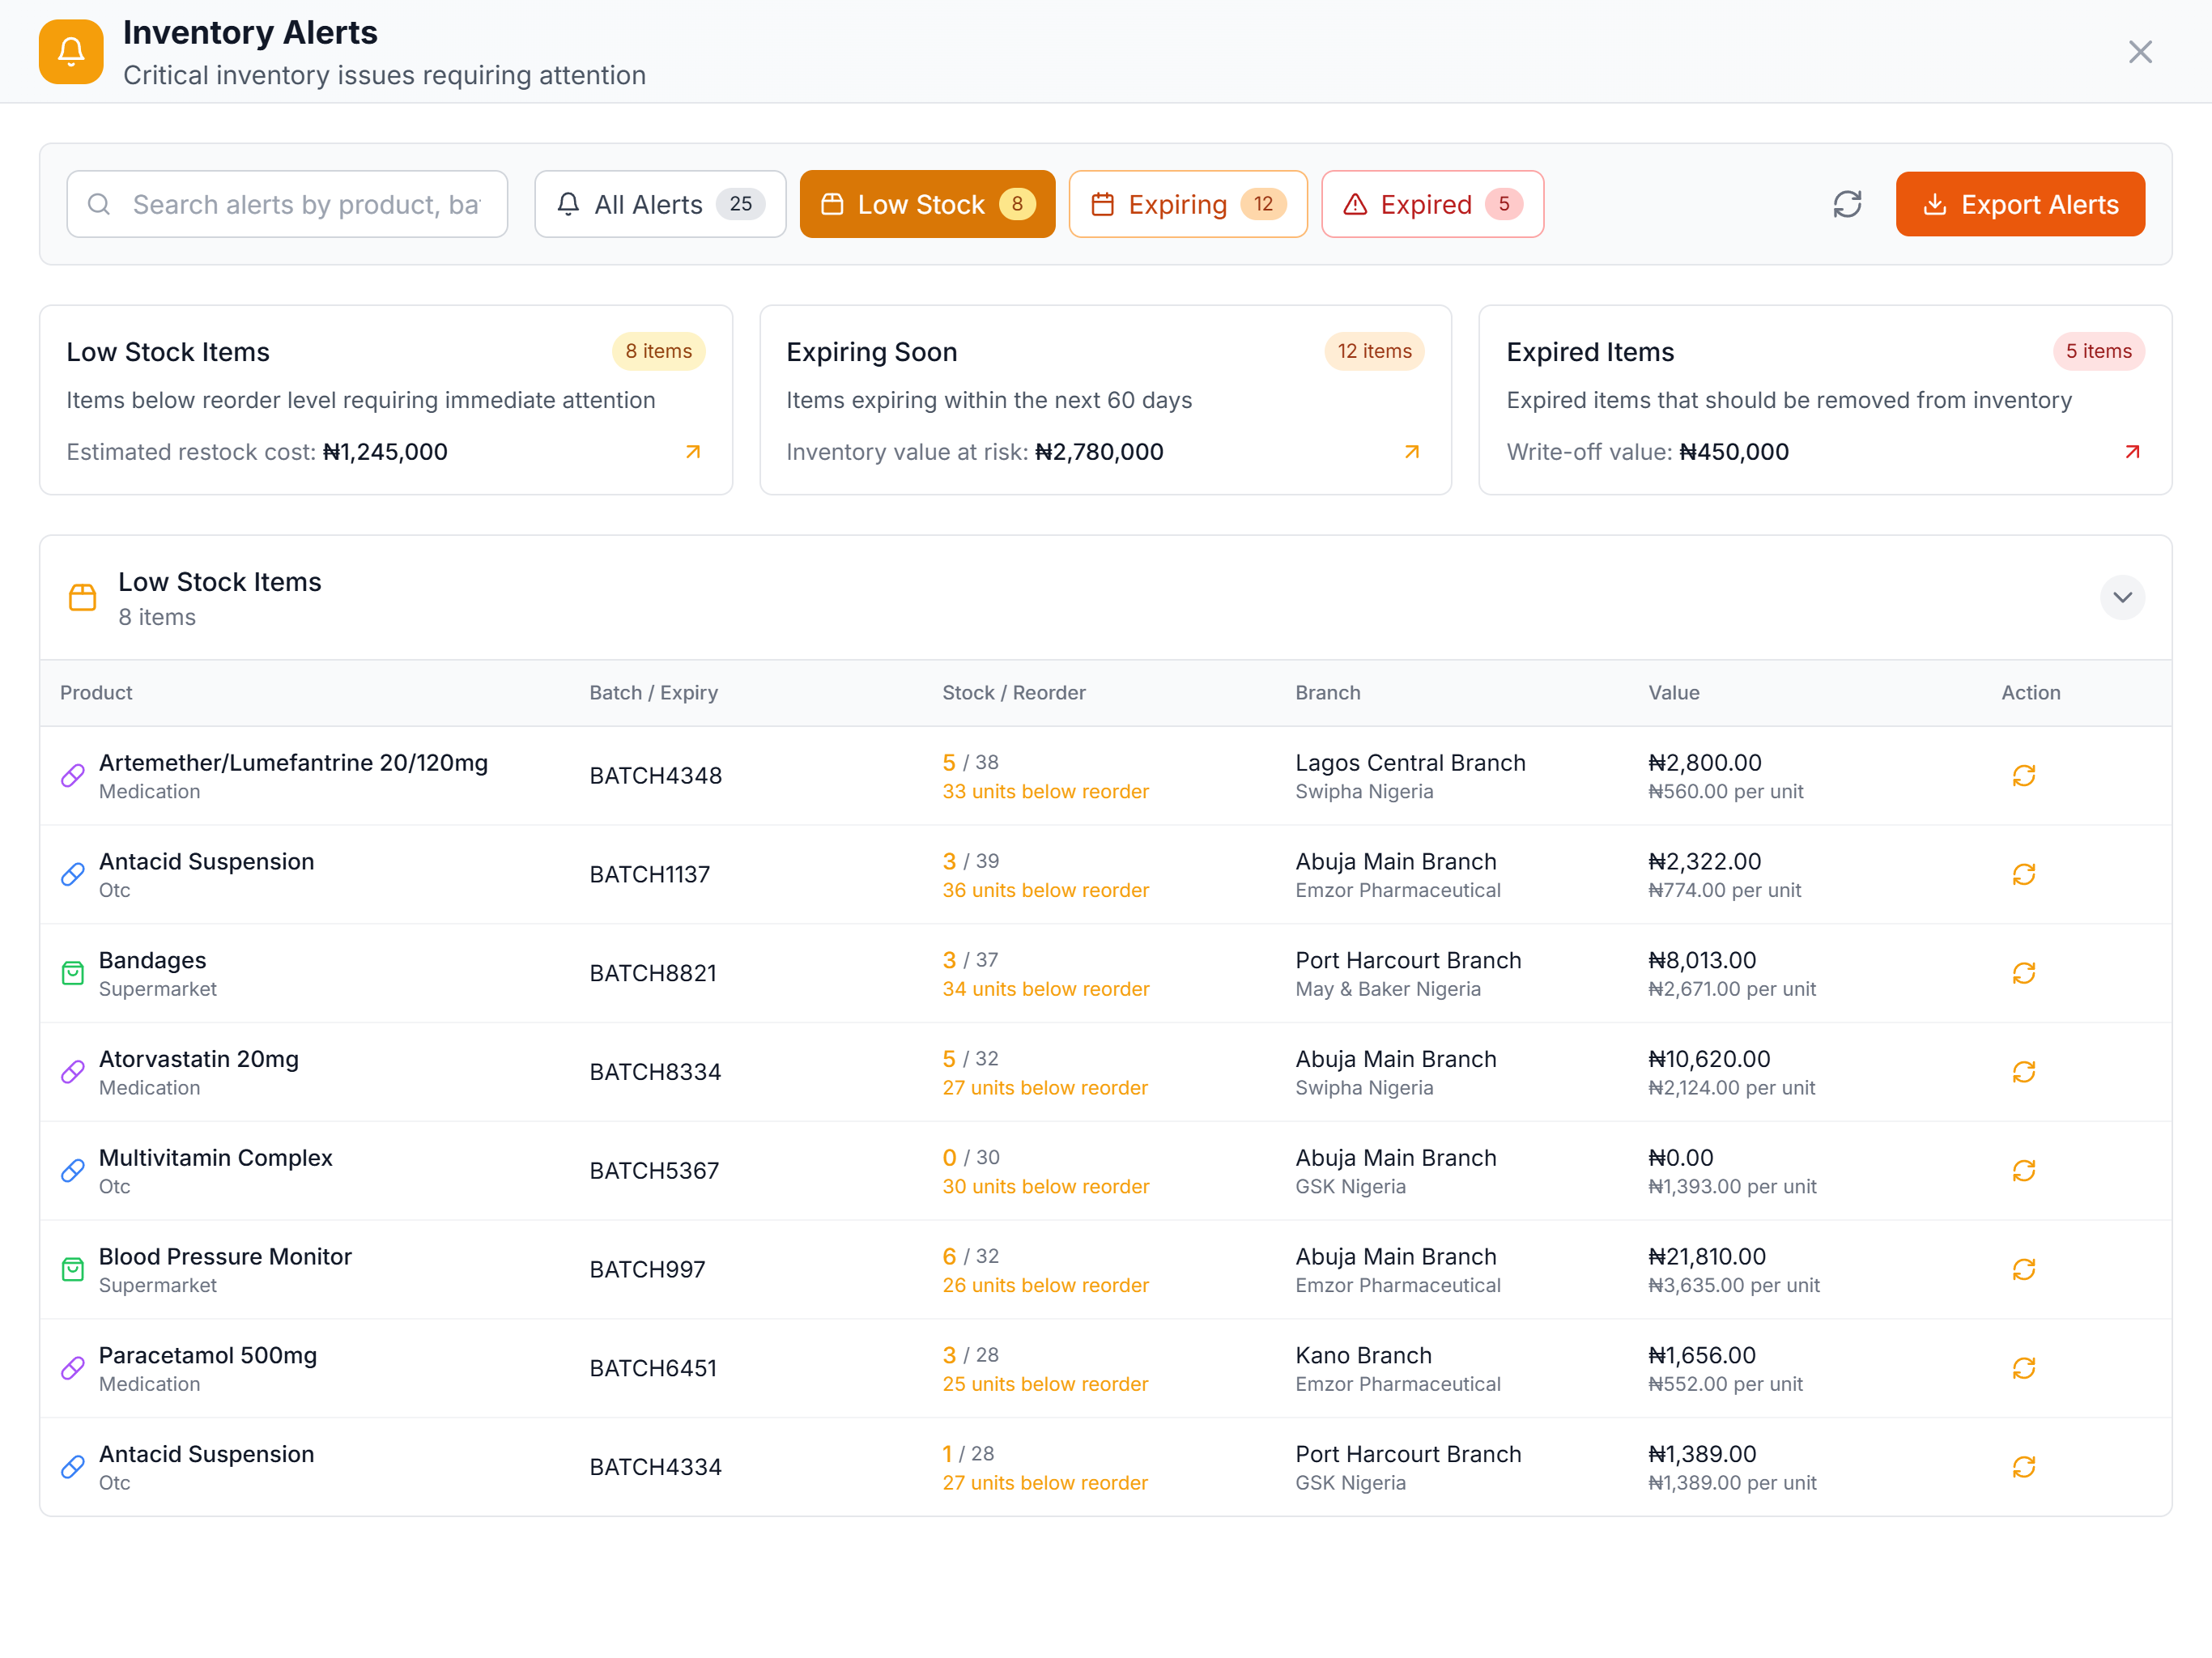Open arrow link on Low Stock Items card
Screen dimensions: 2212x1658
pos(693,452)
